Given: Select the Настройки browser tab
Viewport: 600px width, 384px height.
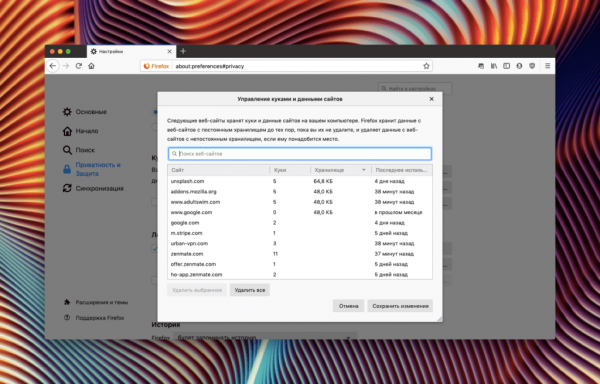Looking at the screenshot, I should (x=131, y=51).
